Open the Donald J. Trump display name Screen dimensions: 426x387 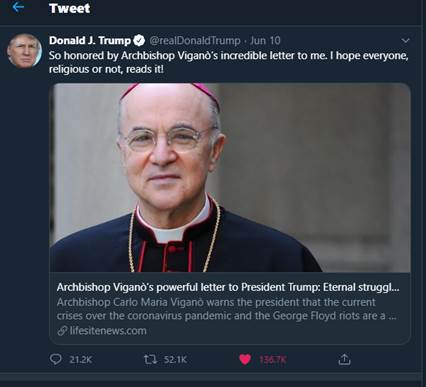tap(90, 40)
